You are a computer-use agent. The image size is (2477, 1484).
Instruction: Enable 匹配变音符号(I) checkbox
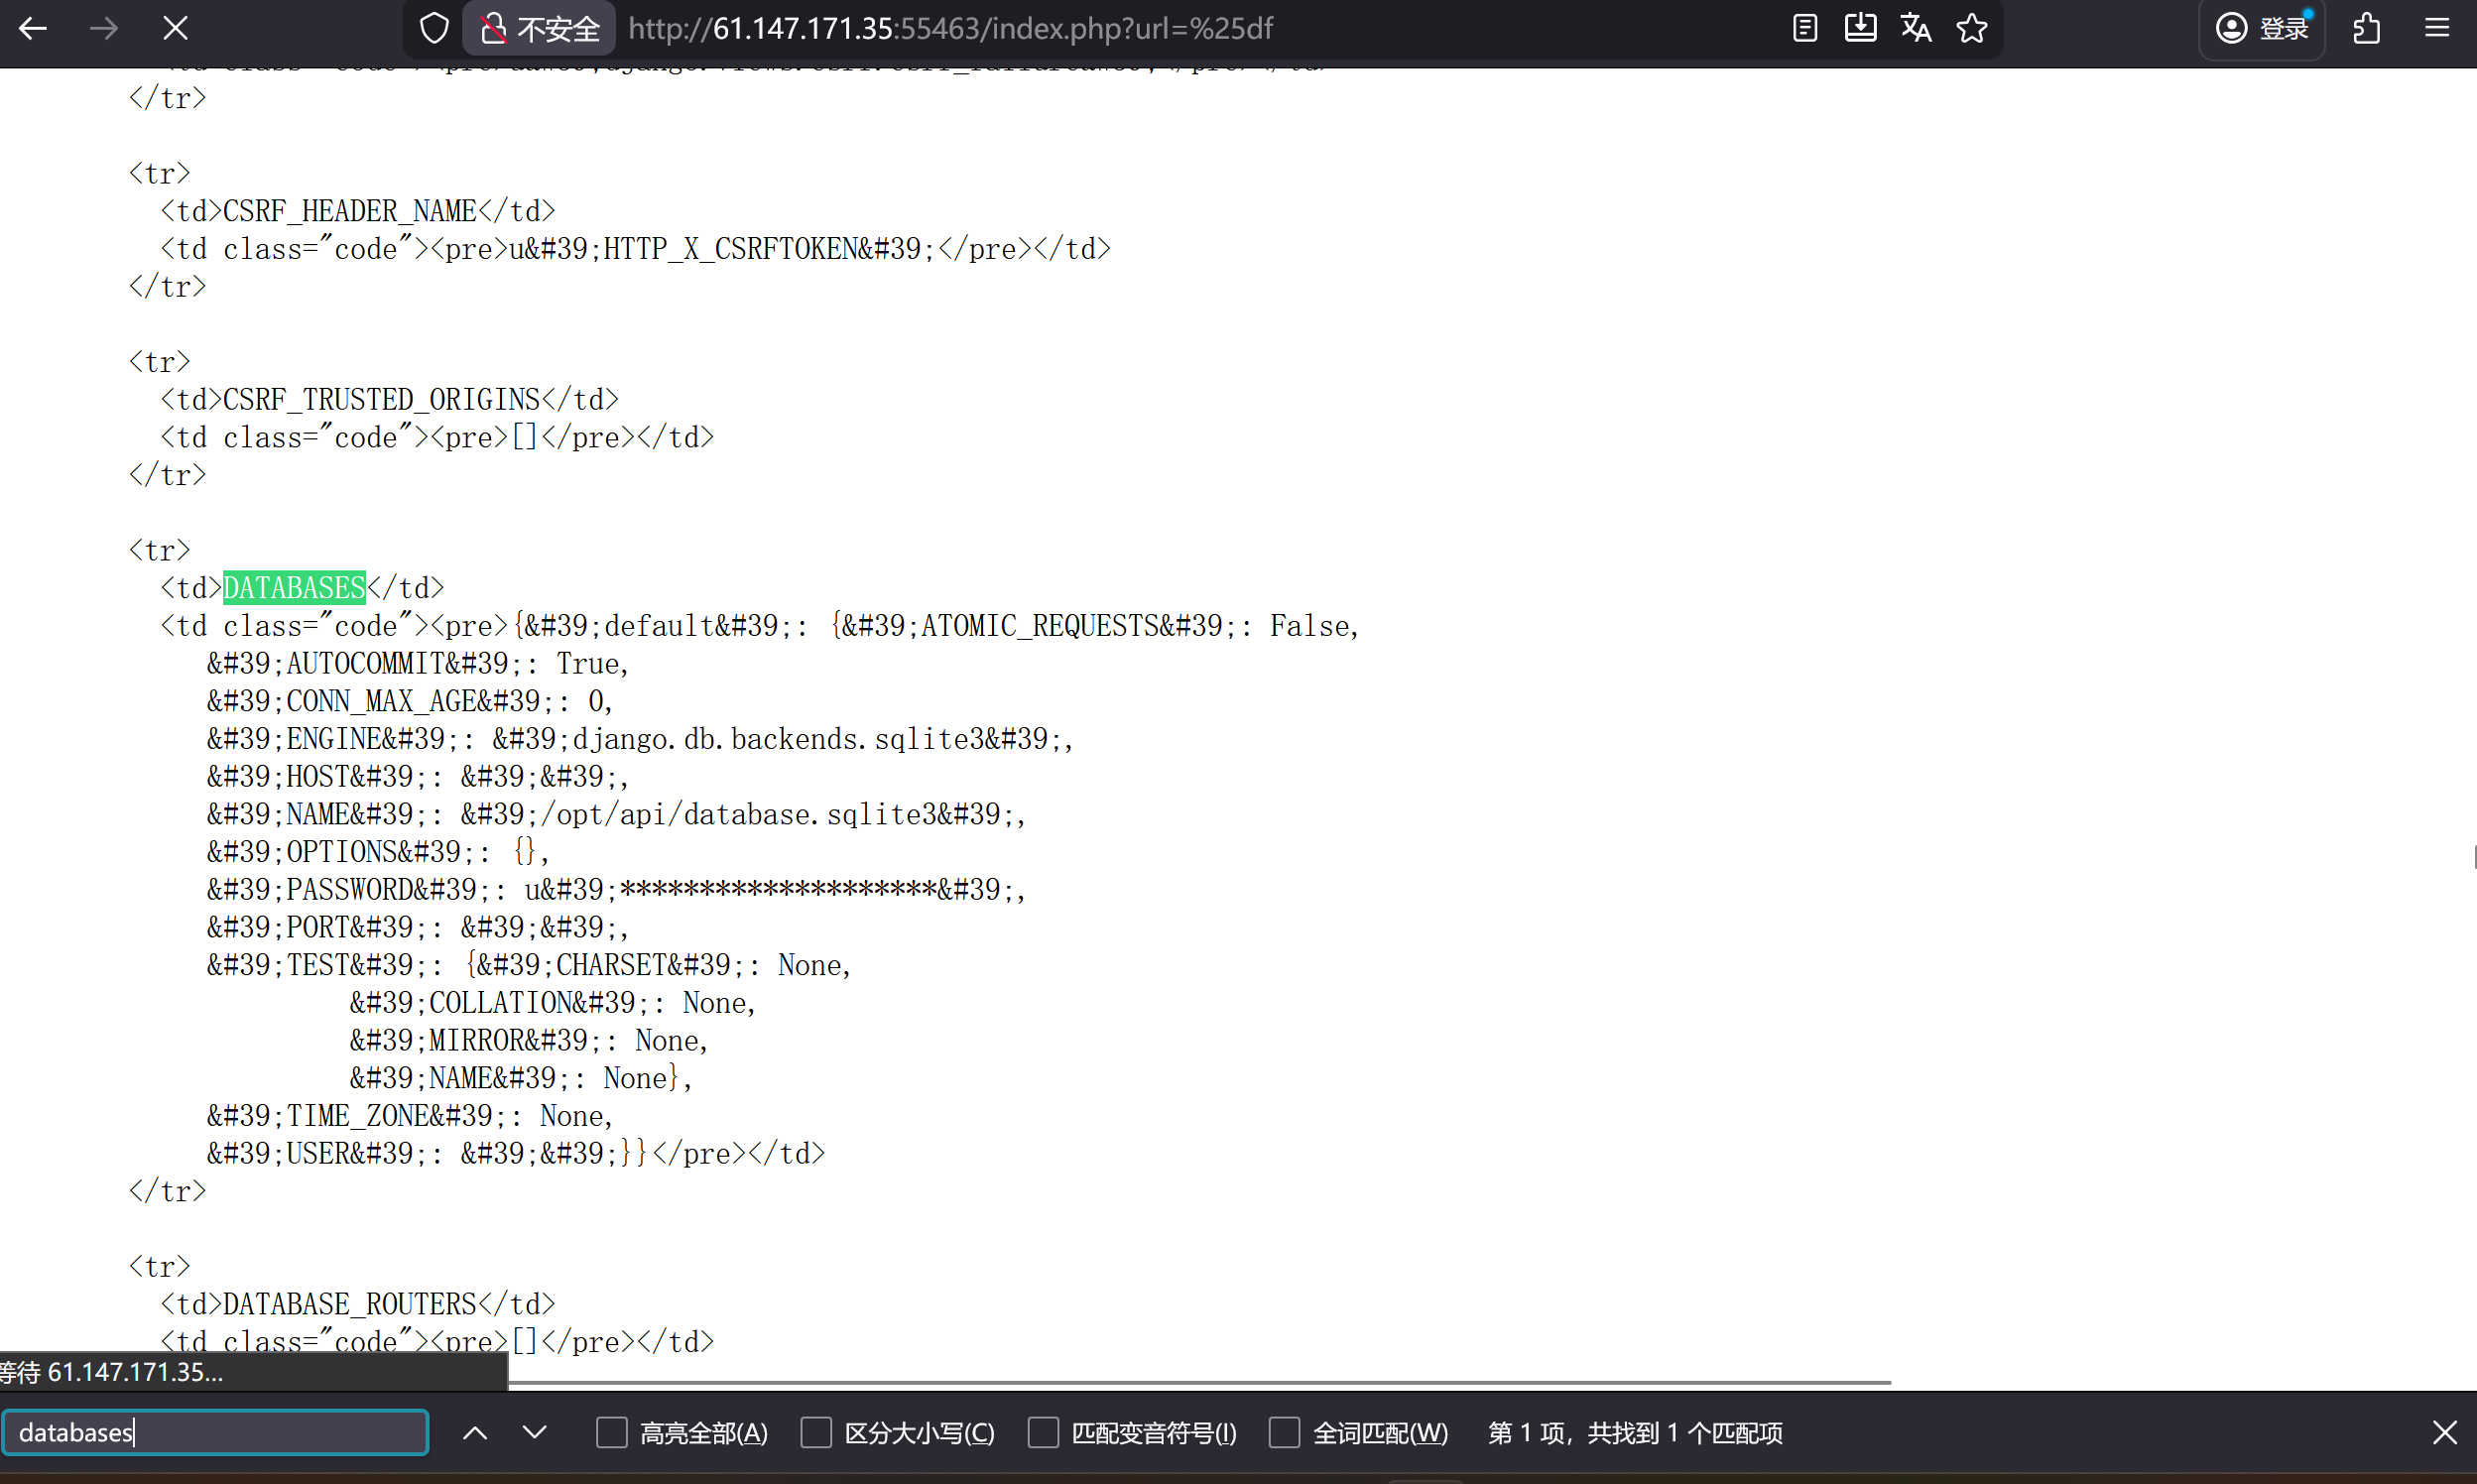coord(1043,1432)
